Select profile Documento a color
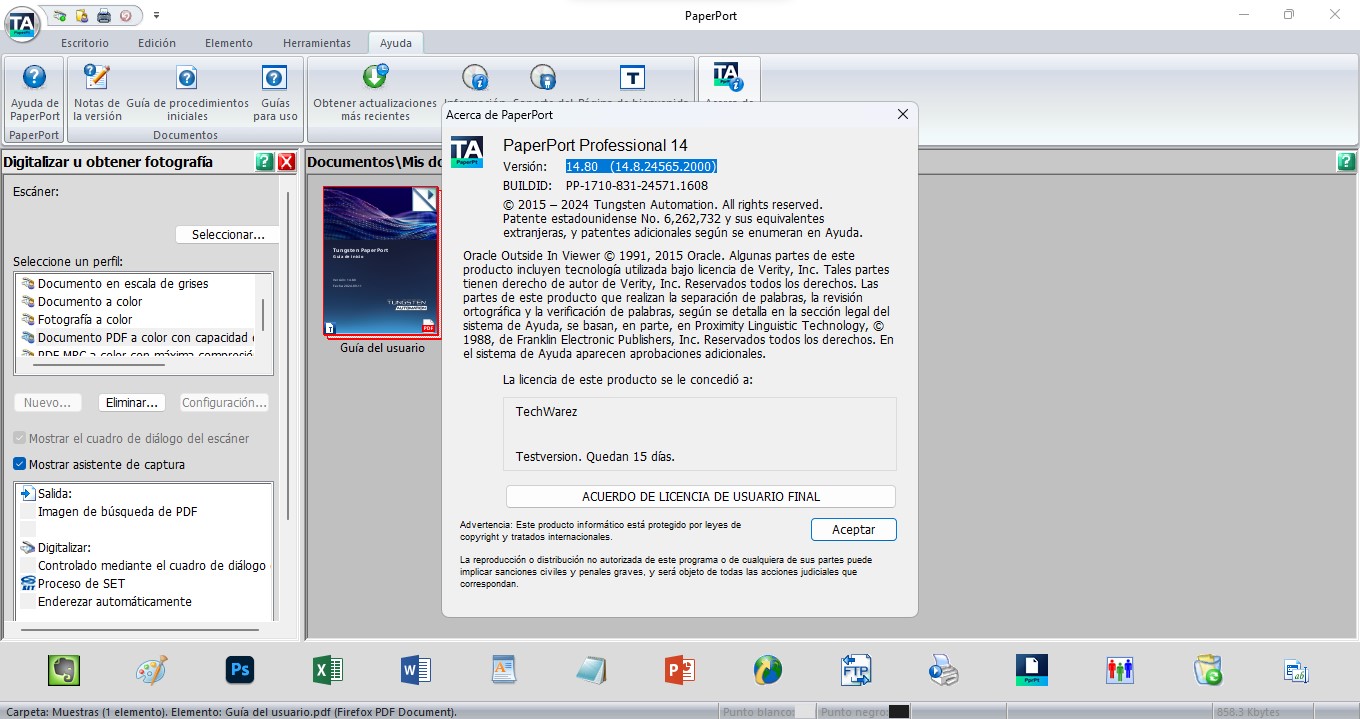This screenshot has height=719, width=1360. pyautogui.click(x=90, y=301)
